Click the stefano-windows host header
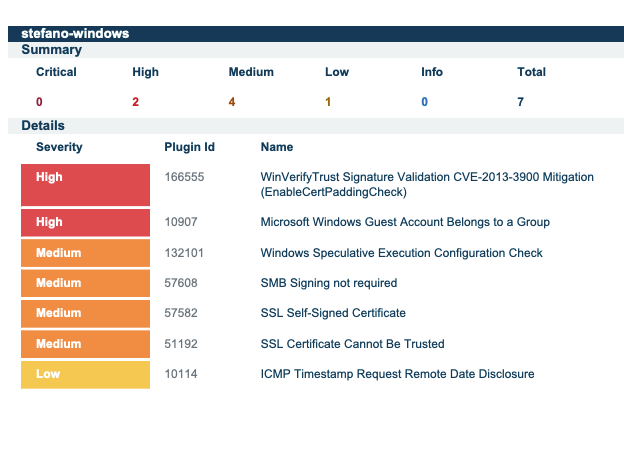 [75, 34]
